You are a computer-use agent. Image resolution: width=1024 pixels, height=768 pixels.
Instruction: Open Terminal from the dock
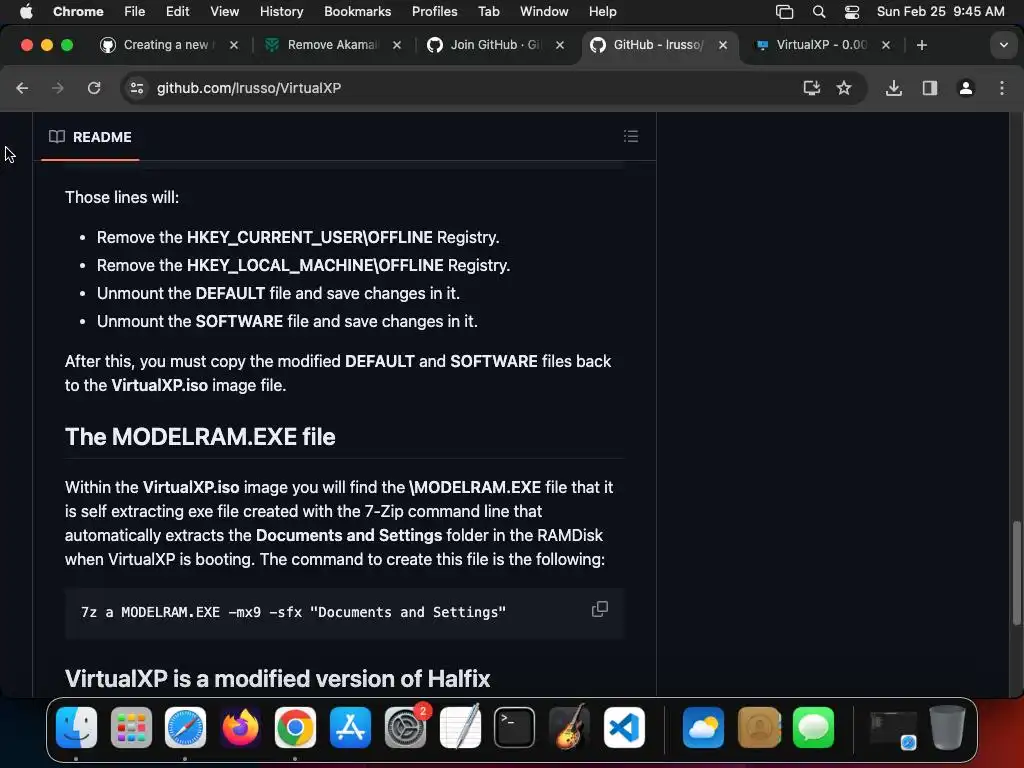[x=515, y=727]
